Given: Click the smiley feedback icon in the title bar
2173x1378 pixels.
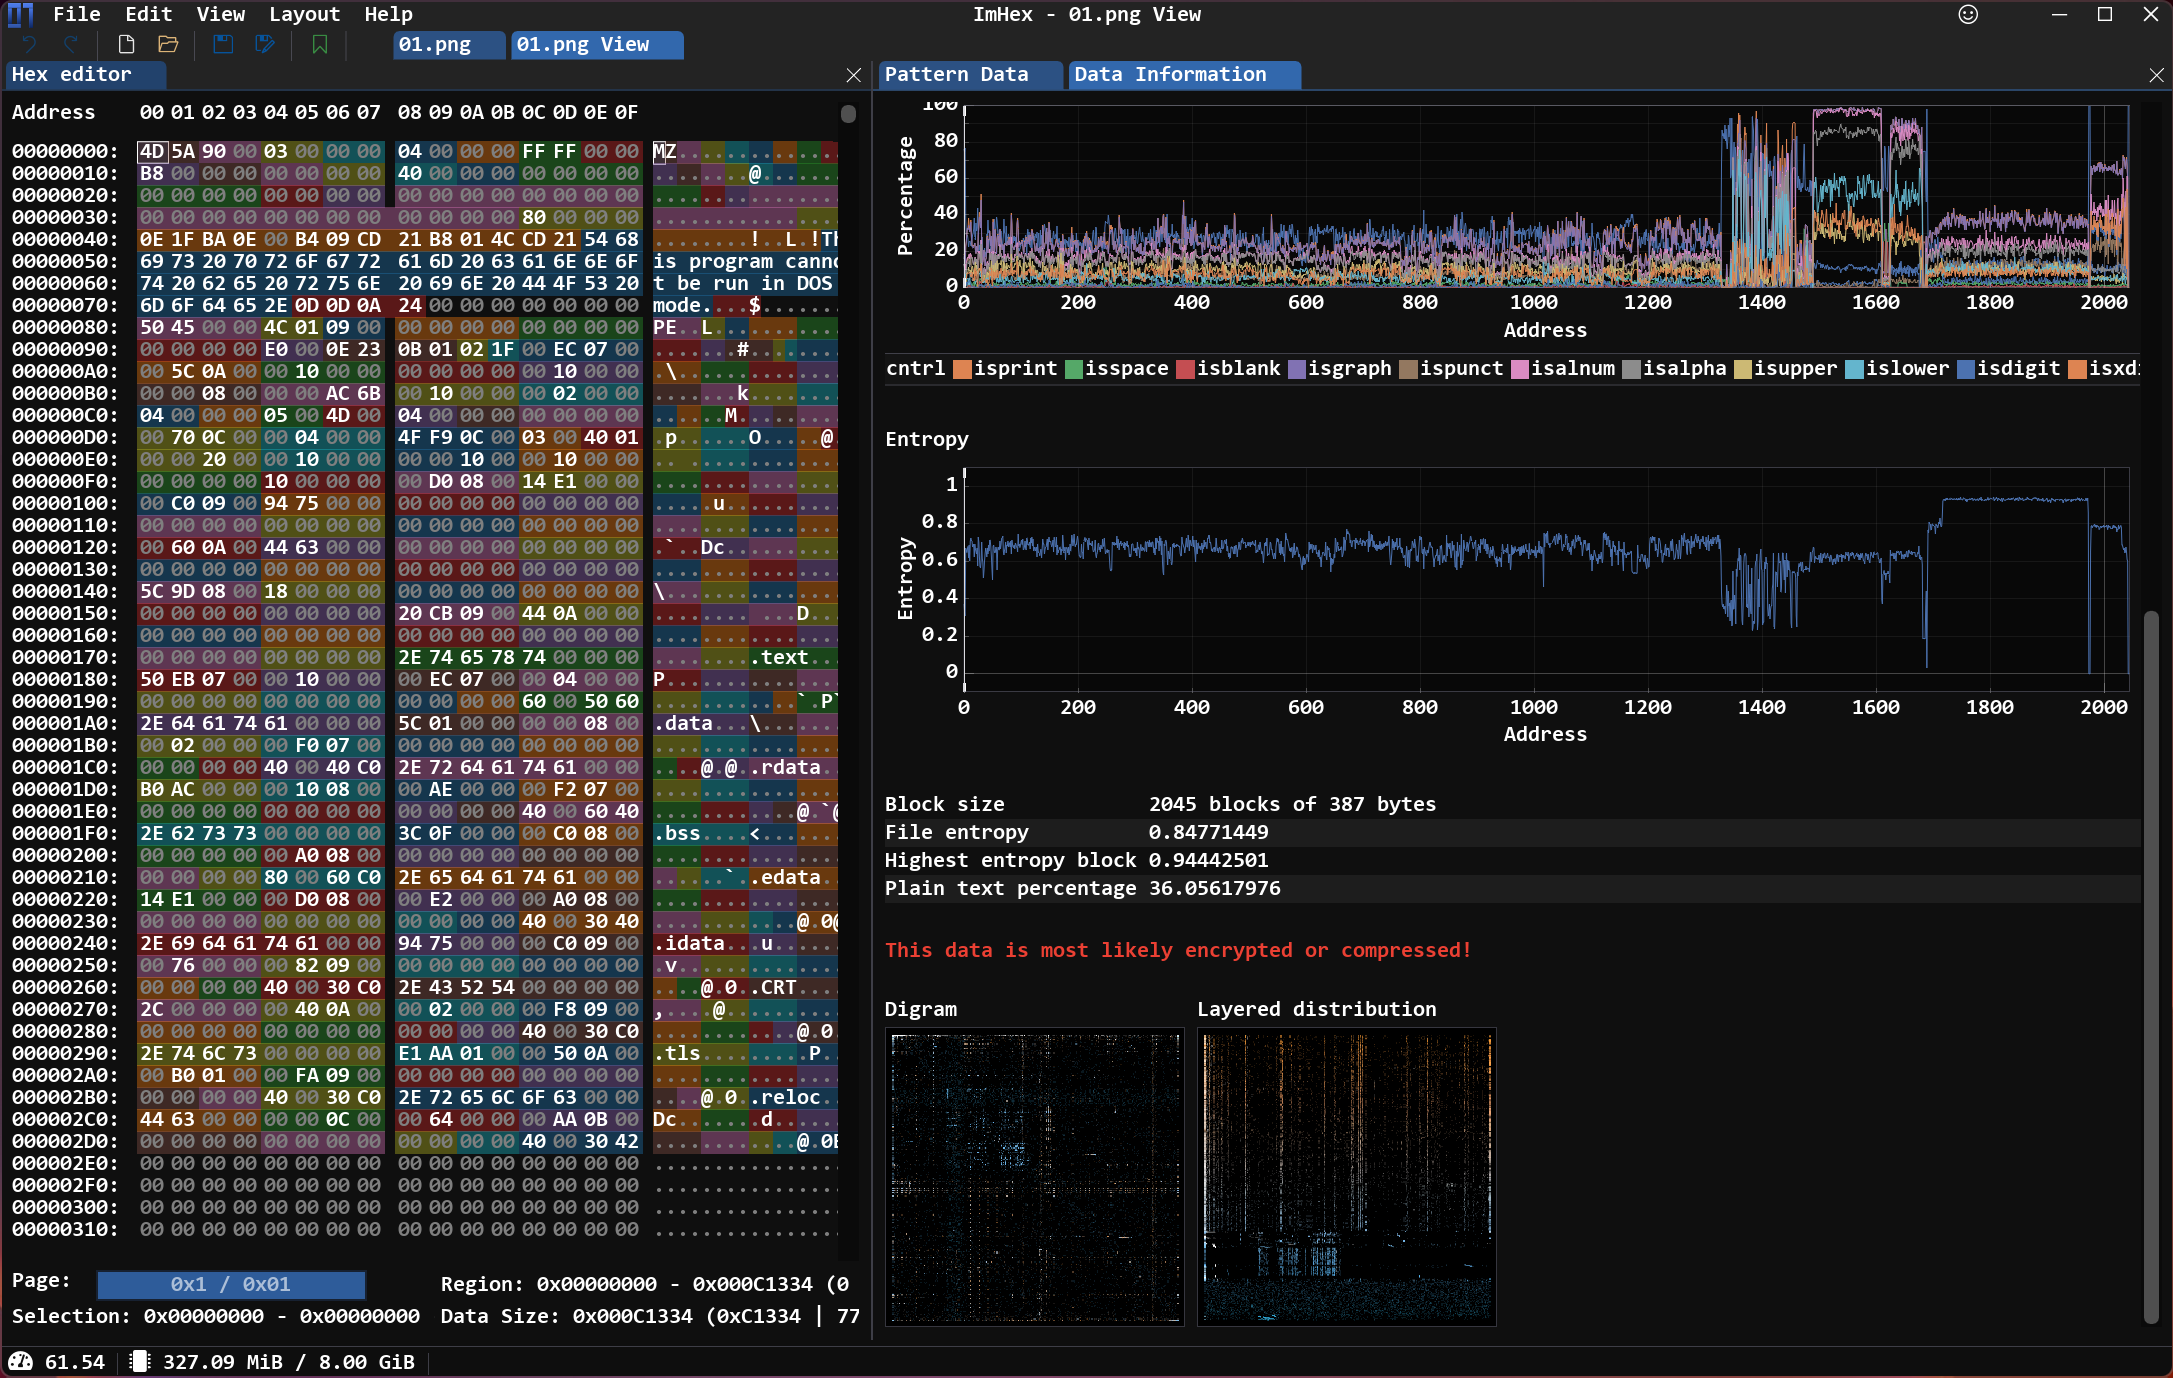Looking at the screenshot, I should tap(1968, 14).
